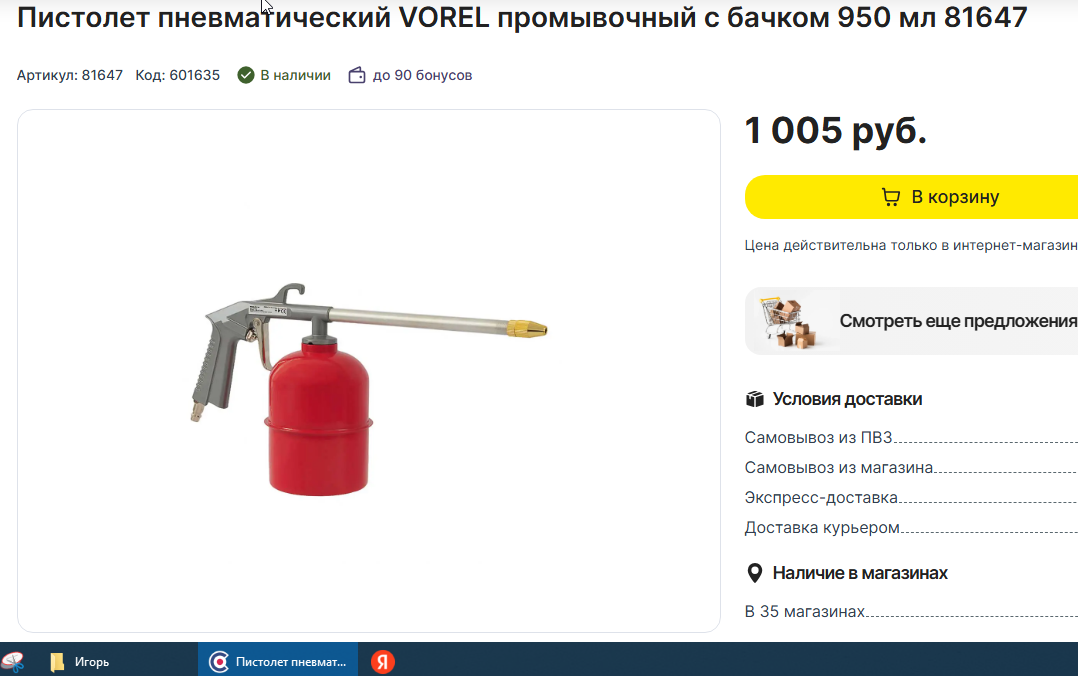Image resolution: width=1078 pixels, height=676 pixels.
Task: Switch to the Пистолет пневмат... taskbar window
Action: coord(278,662)
